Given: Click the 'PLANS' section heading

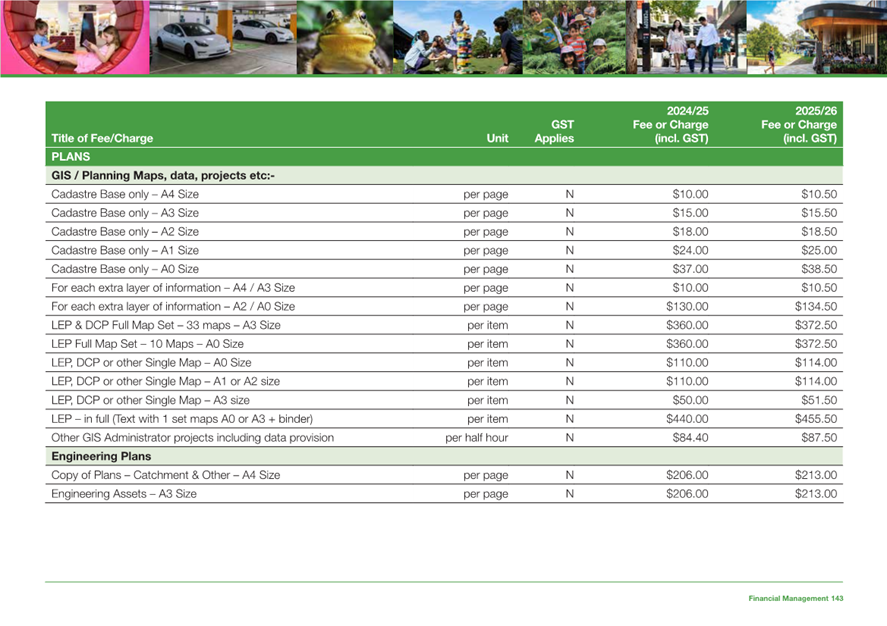Looking at the screenshot, I should (x=71, y=157).
